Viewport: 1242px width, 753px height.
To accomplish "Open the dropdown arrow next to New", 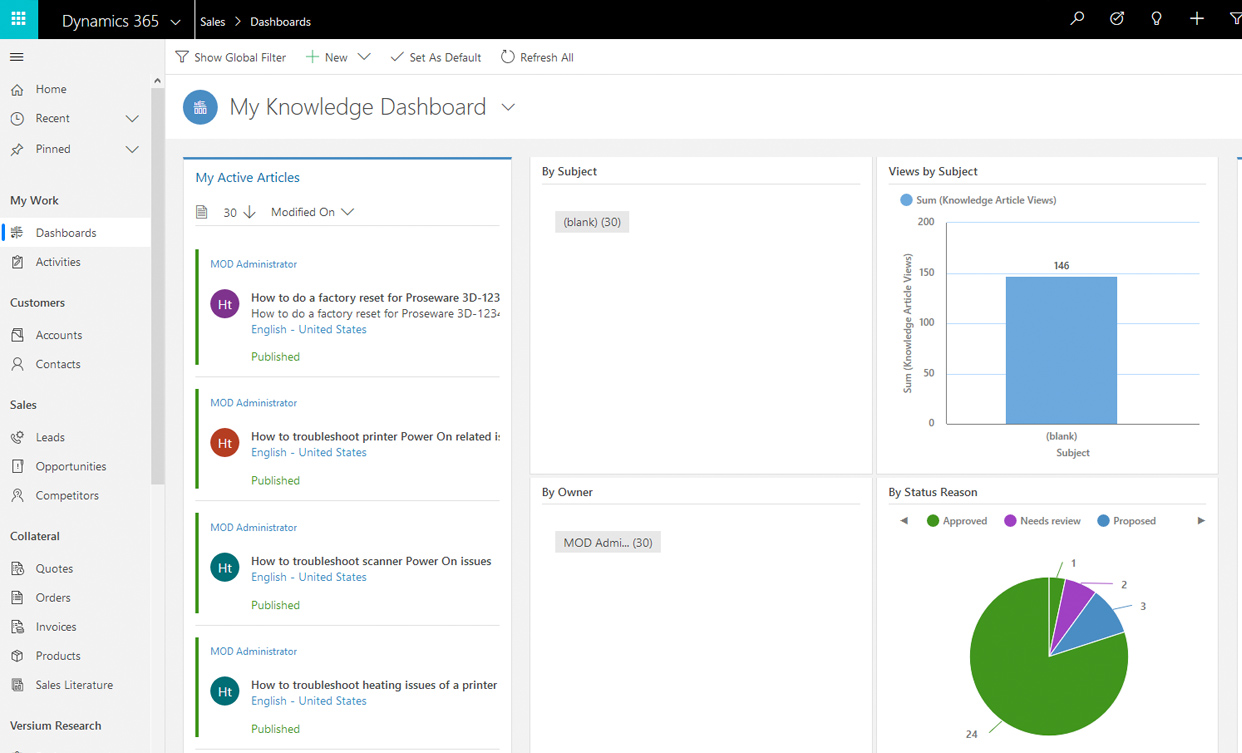I will tap(364, 57).
